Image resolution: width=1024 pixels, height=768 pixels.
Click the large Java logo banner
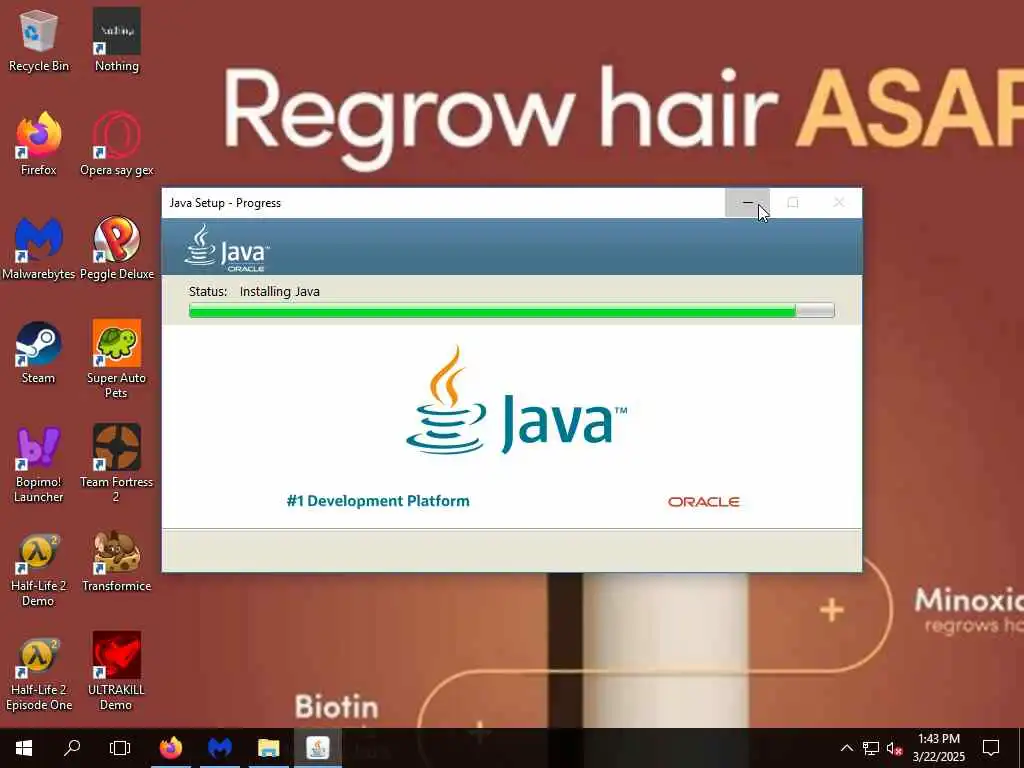coord(517,400)
